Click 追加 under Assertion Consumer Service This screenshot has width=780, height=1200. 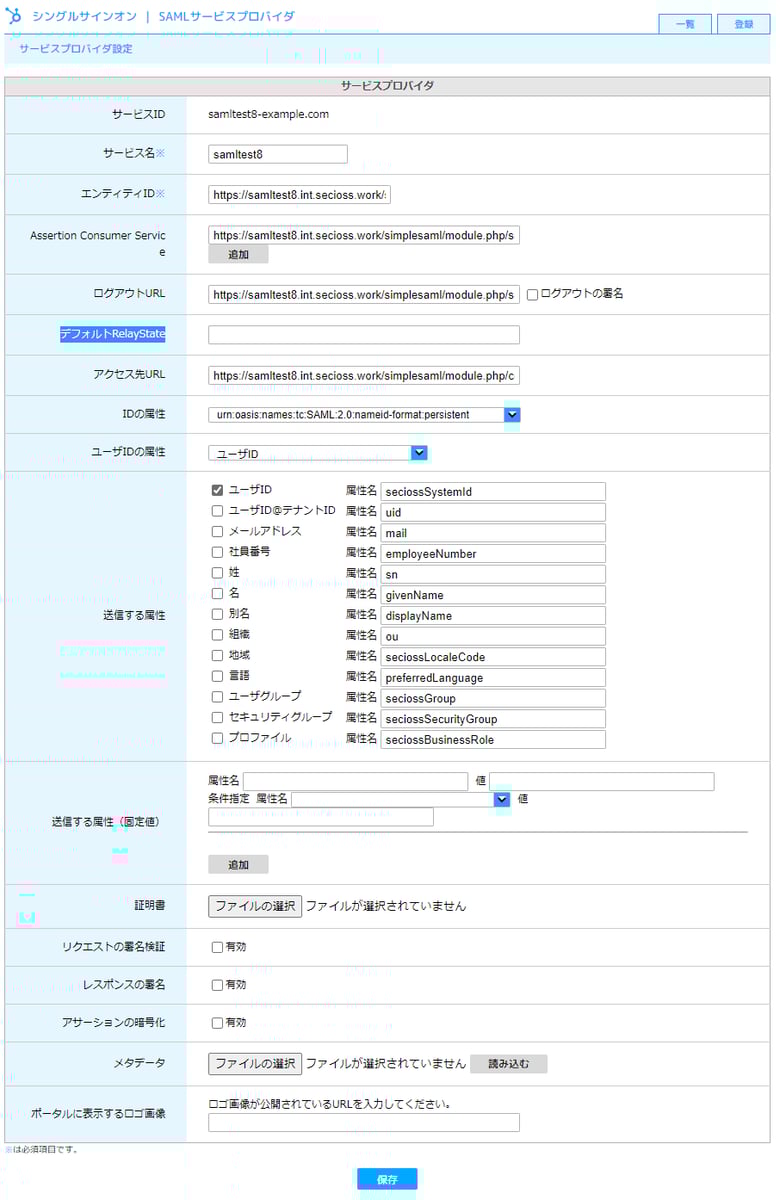pos(238,255)
